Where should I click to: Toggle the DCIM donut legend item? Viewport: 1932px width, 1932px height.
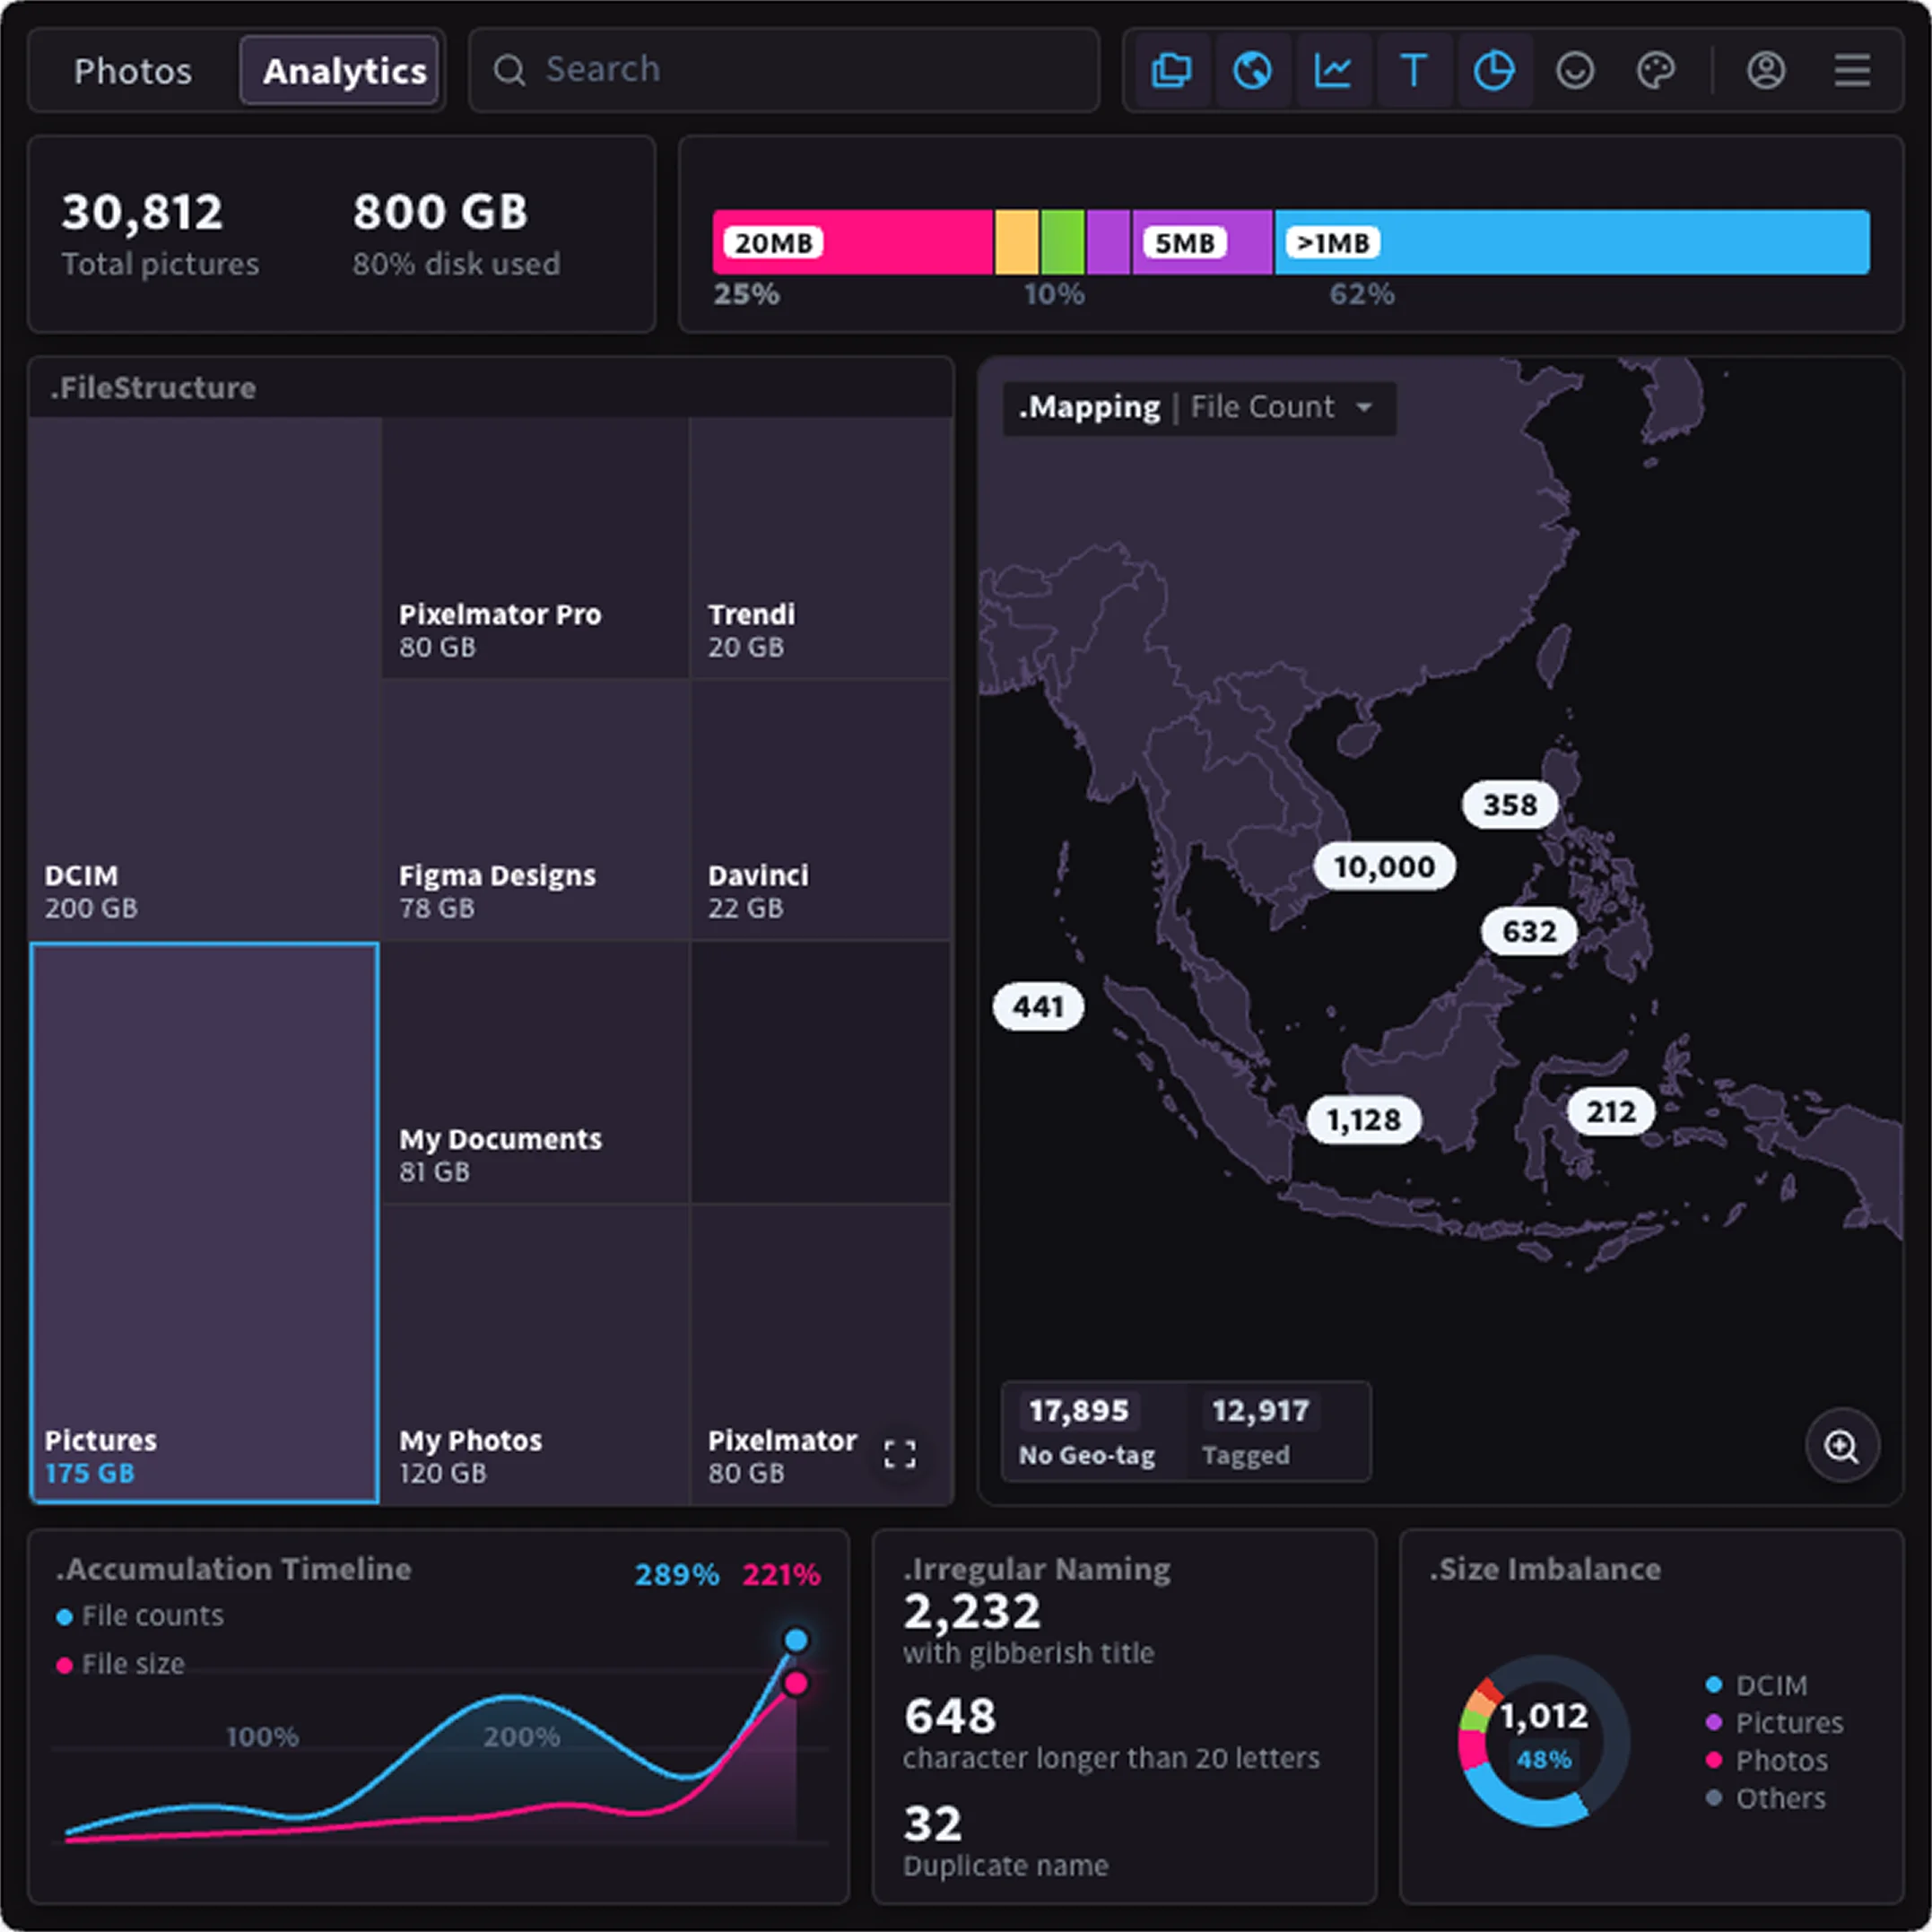click(1756, 1685)
